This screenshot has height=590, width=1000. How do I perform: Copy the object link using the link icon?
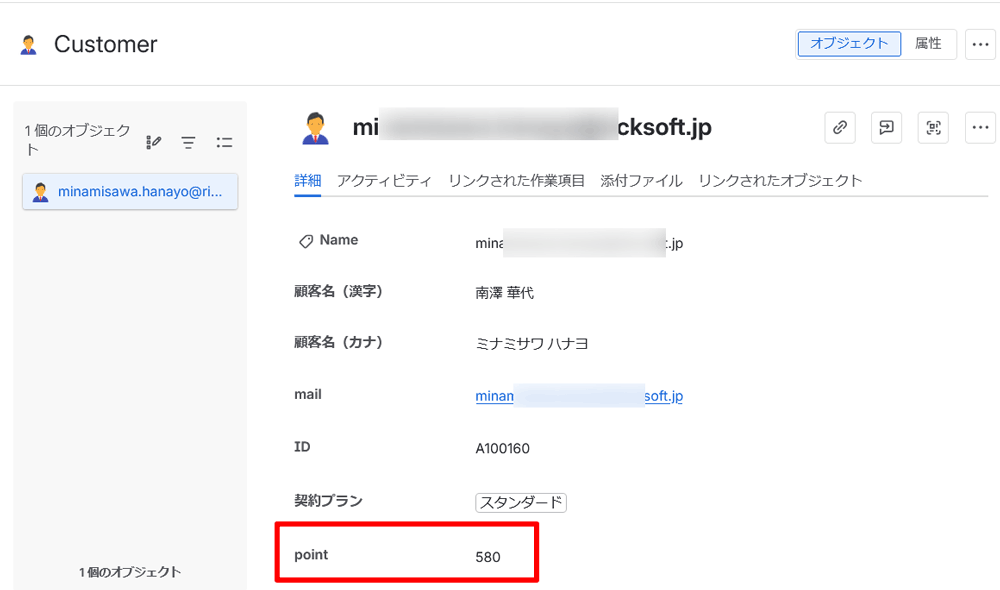click(x=839, y=127)
